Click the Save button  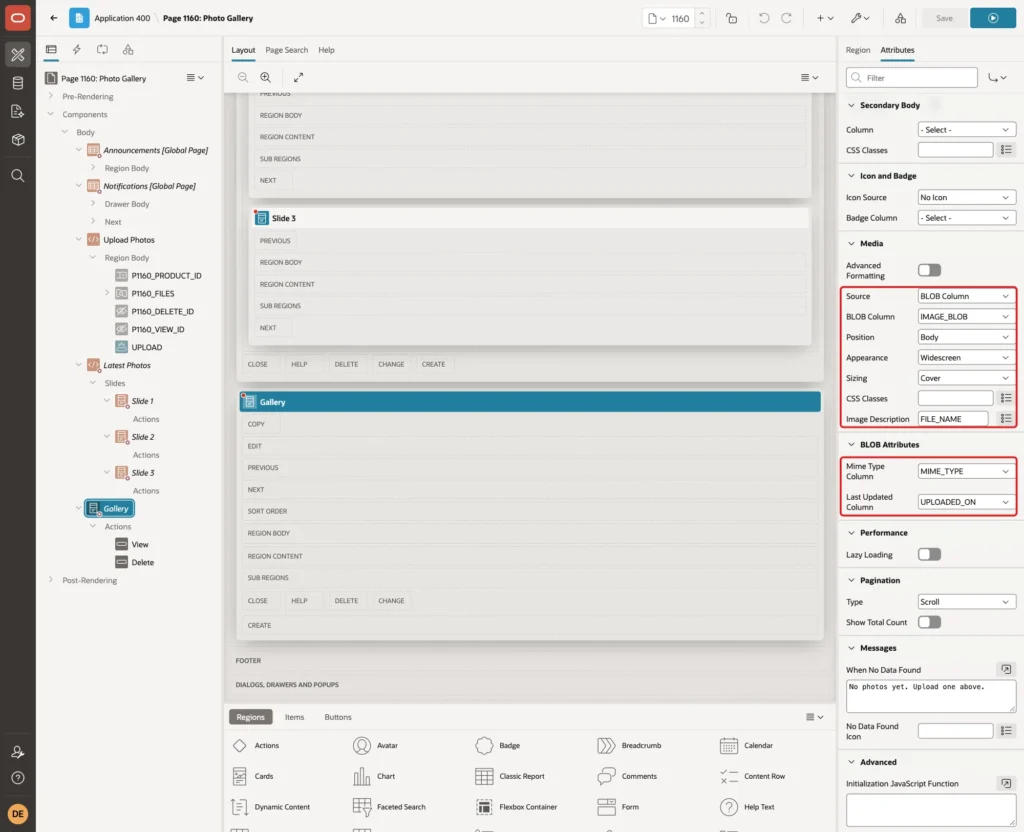(944, 18)
